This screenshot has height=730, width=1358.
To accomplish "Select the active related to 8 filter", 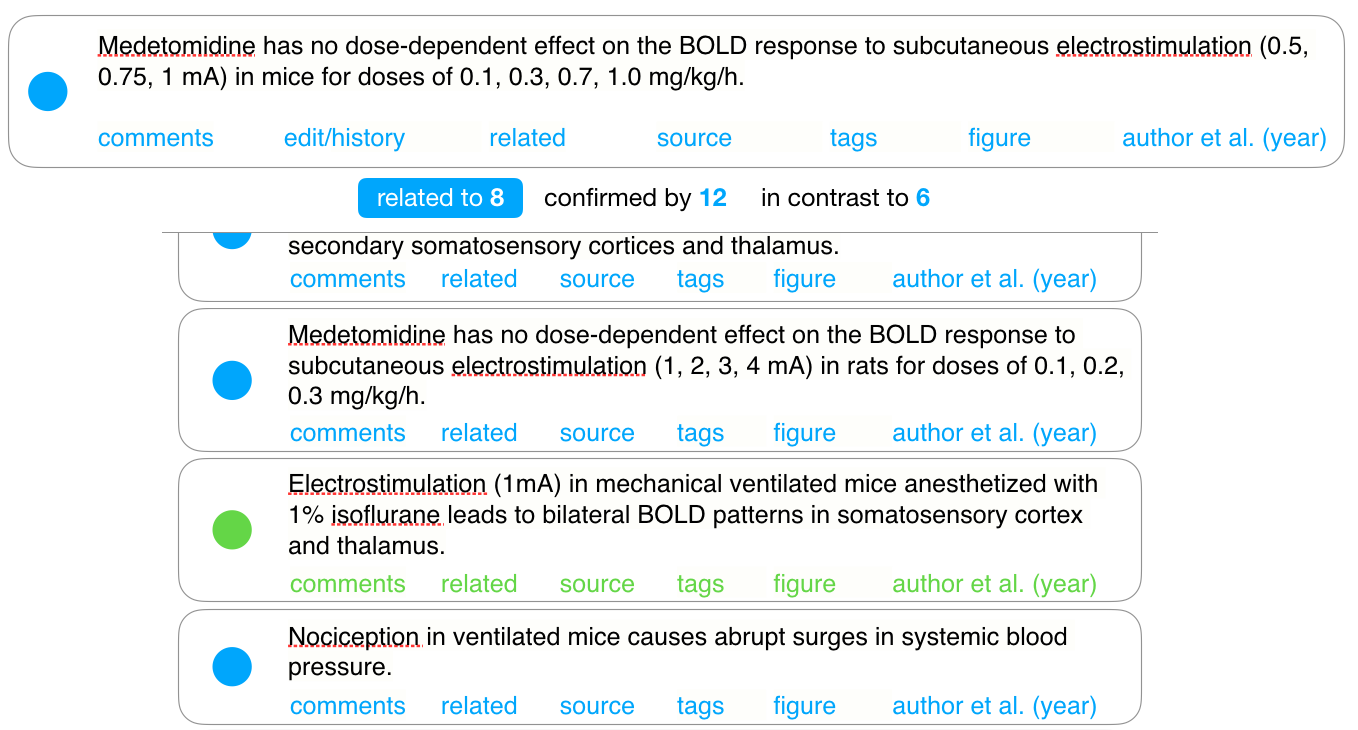I will point(440,197).
